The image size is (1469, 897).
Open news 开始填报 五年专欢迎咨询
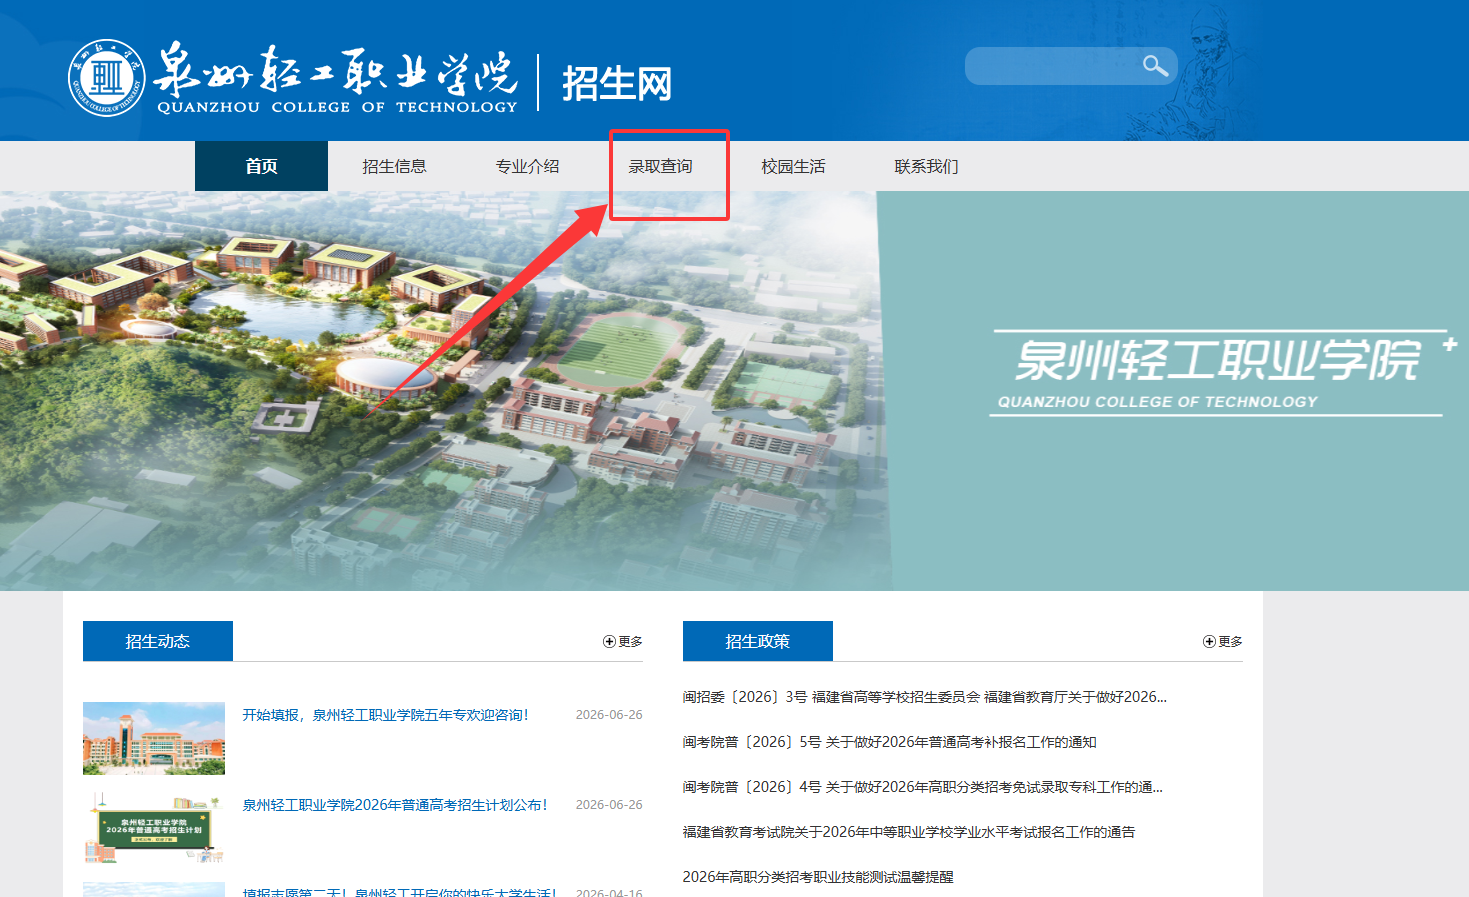coord(386,715)
